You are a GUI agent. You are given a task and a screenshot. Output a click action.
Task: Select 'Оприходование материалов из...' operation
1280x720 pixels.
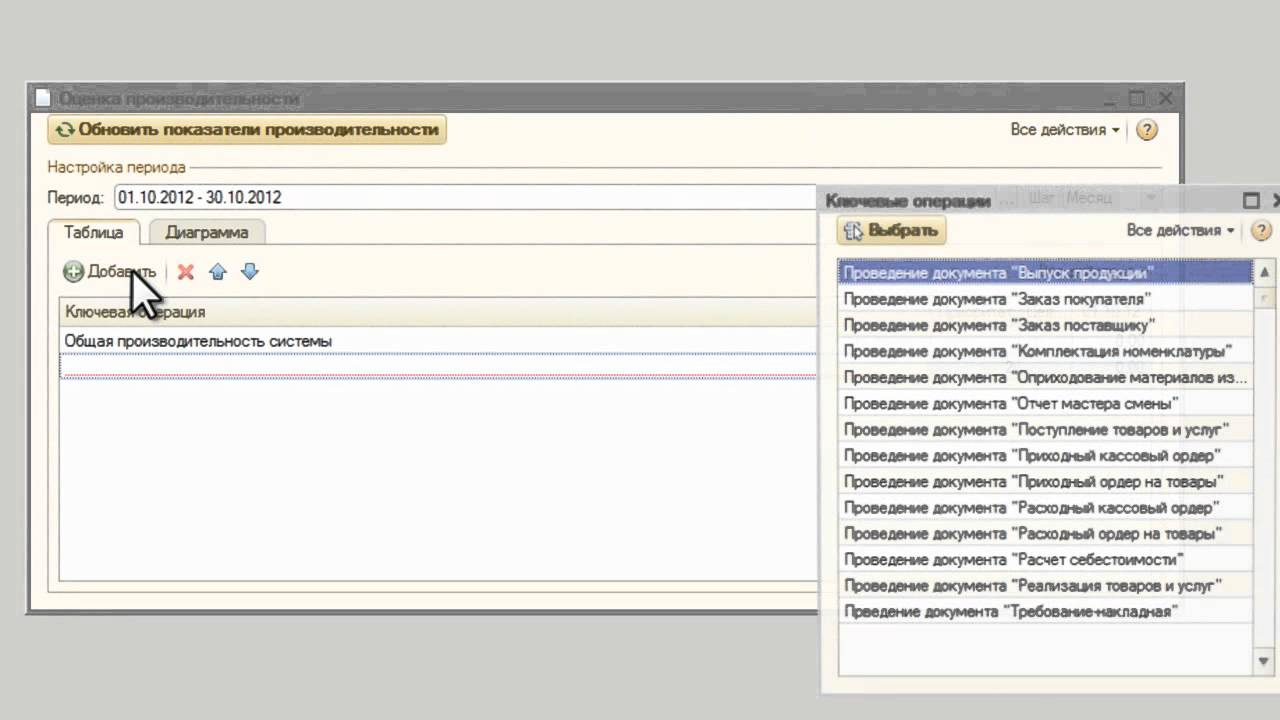point(1045,377)
